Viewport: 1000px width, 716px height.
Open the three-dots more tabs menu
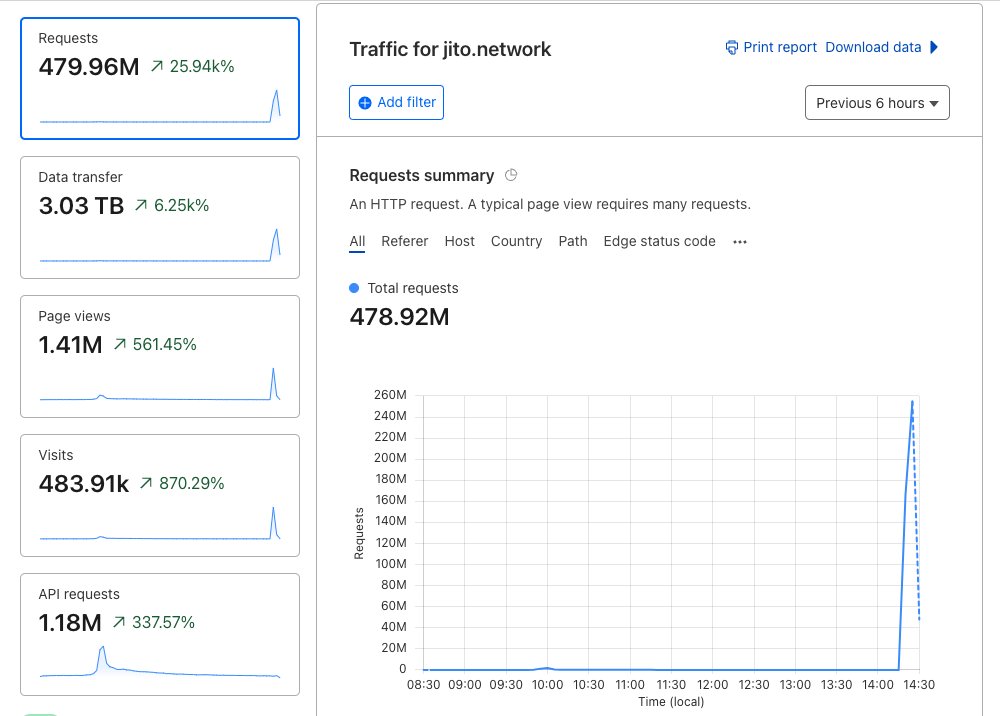pyautogui.click(x=740, y=242)
